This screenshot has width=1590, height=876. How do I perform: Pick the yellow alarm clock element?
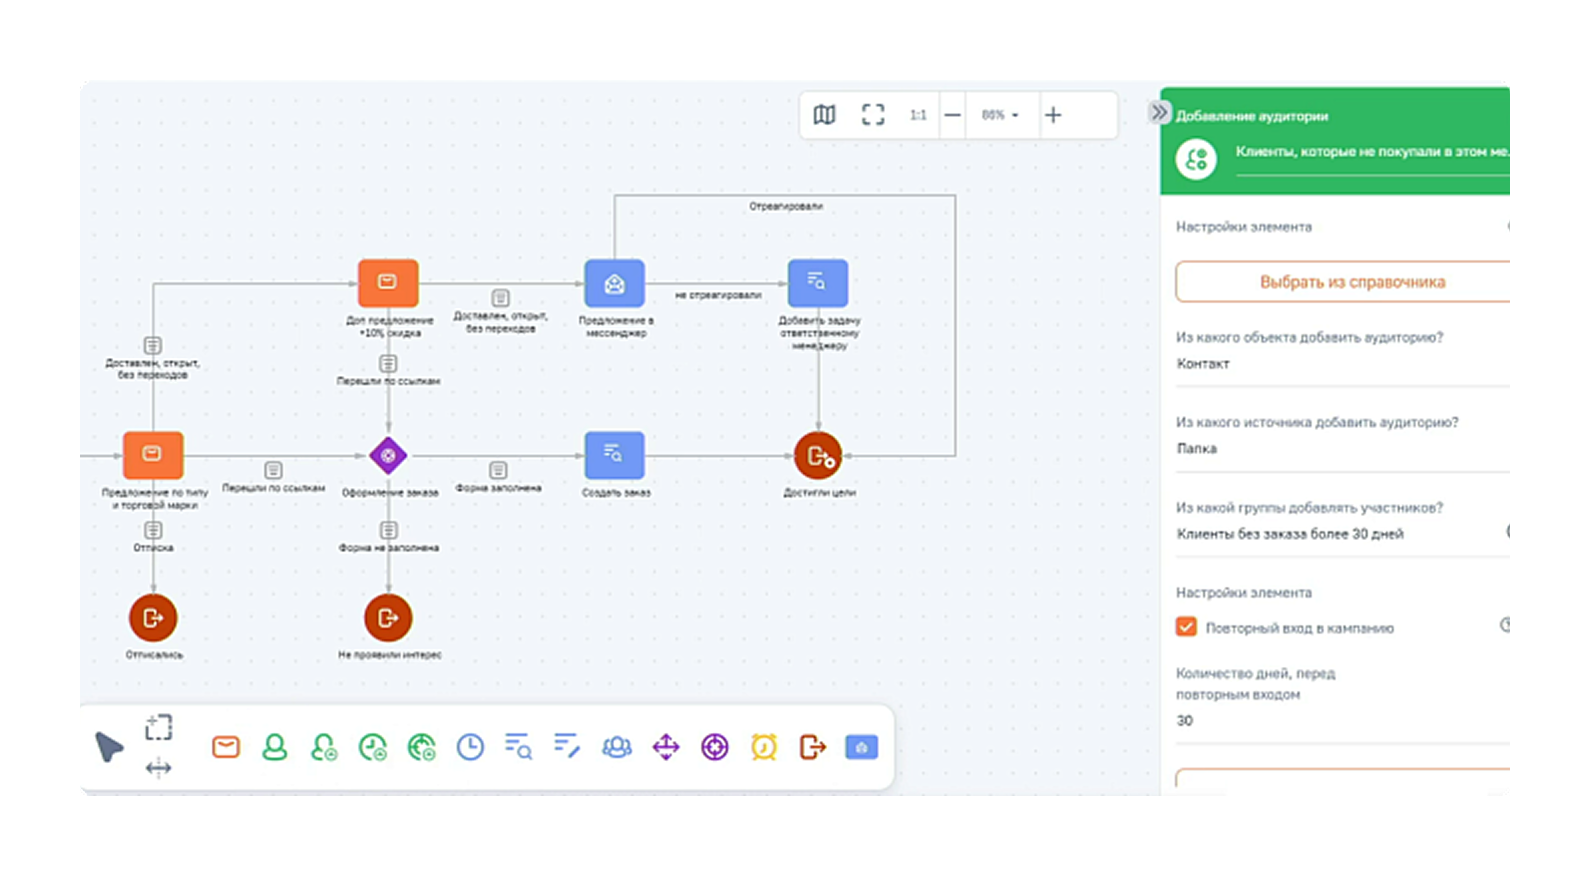tap(763, 747)
